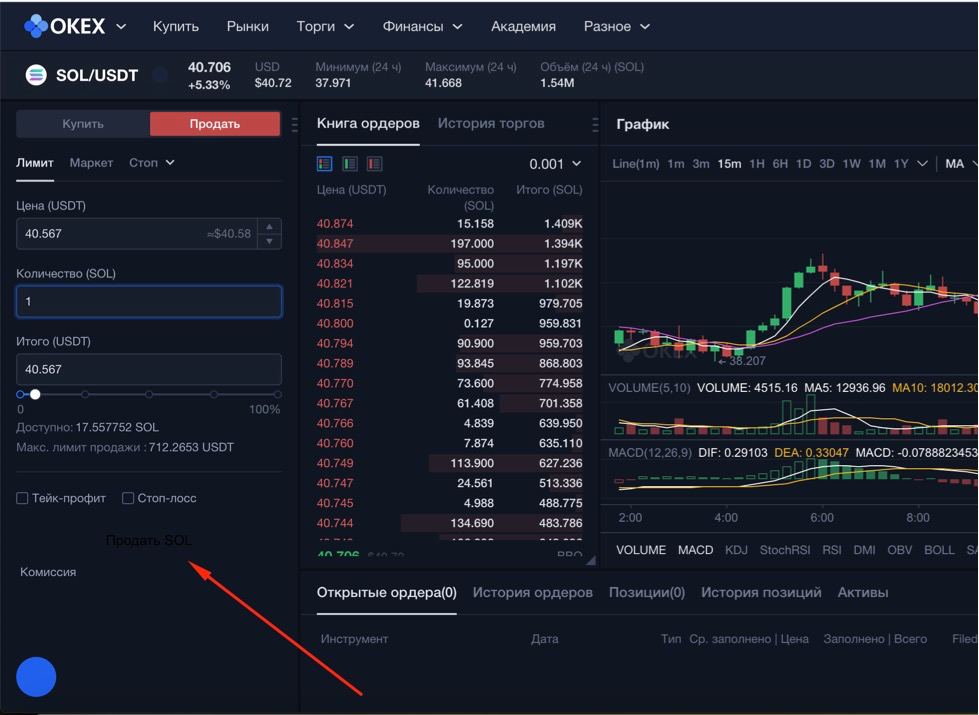
Task: Switch to the Продать sell toggle
Action: pos(215,124)
